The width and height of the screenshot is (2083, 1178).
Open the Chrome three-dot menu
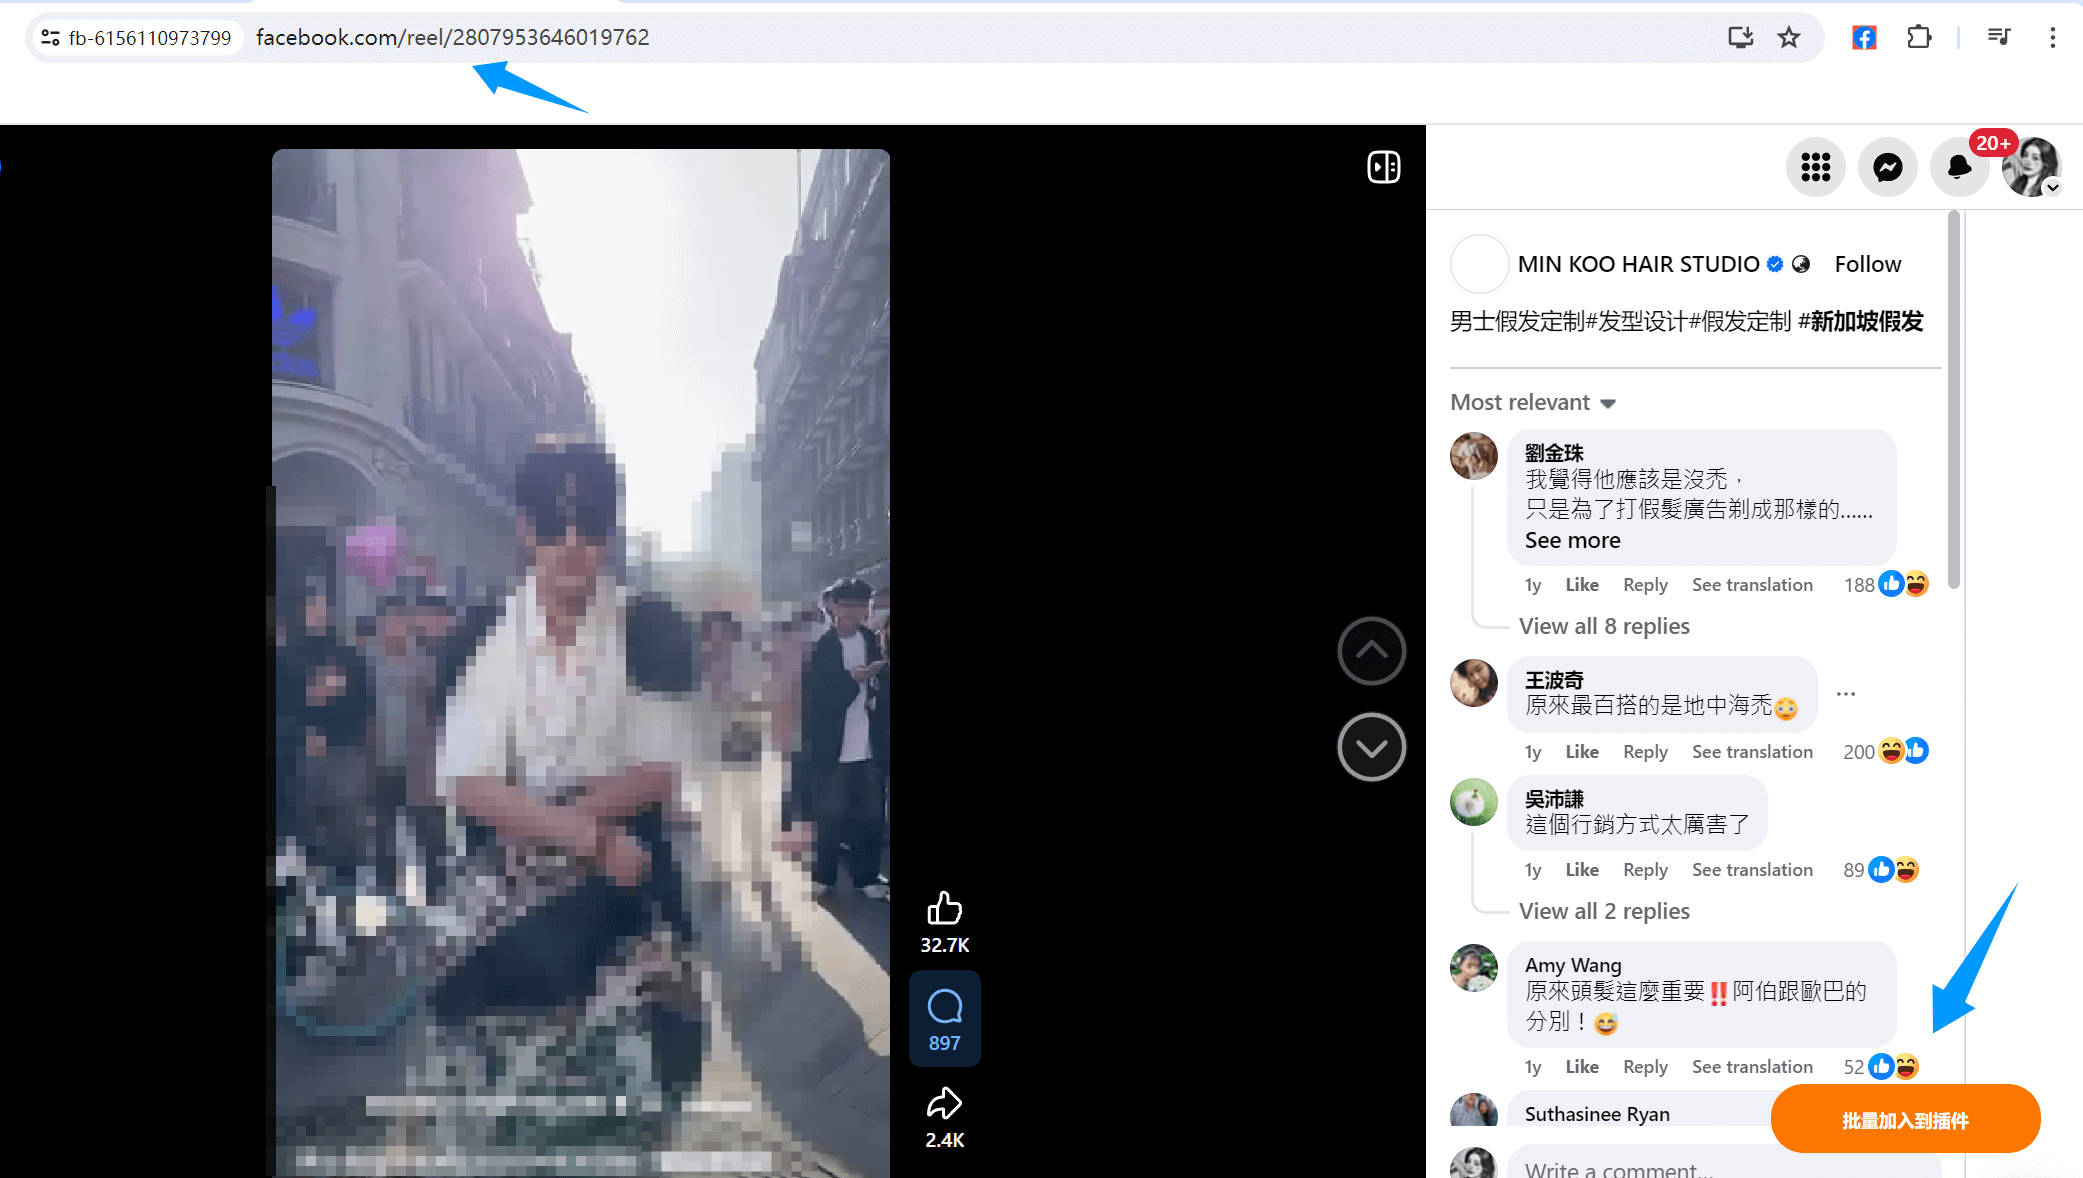(2052, 38)
